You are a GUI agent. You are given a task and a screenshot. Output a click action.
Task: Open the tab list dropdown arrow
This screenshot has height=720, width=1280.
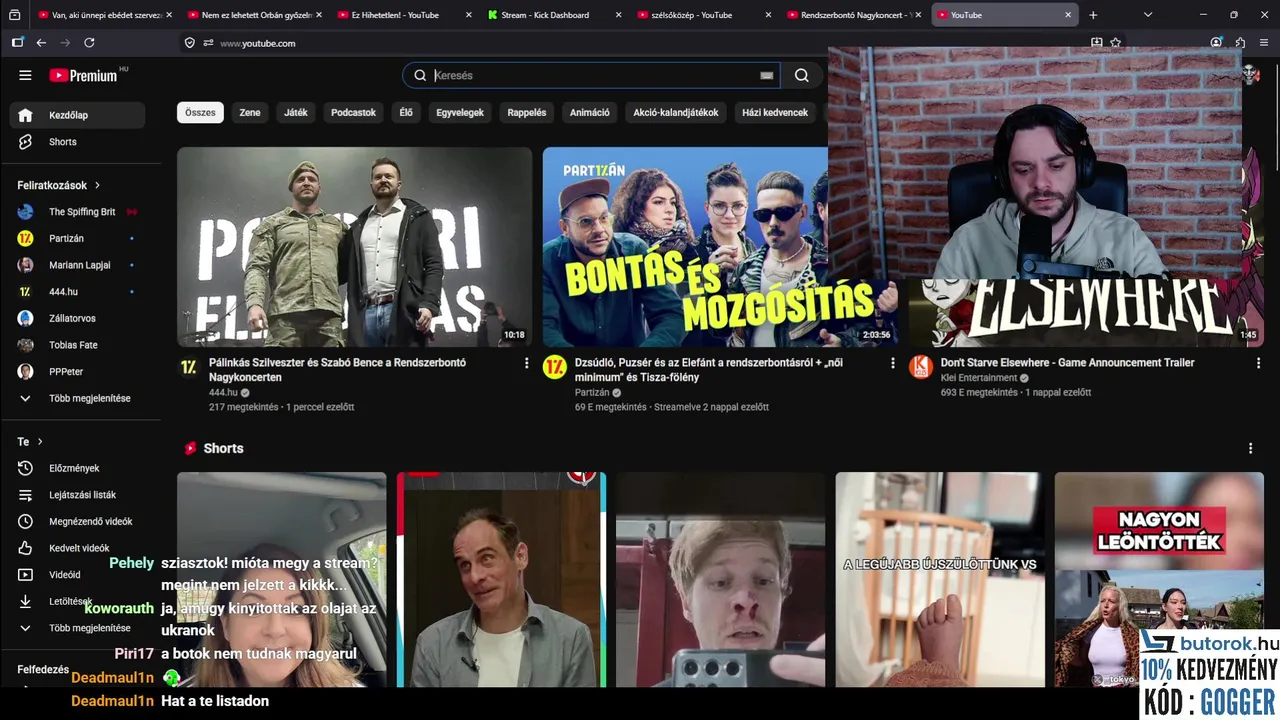pyautogui.click(x=1148, y=15)
